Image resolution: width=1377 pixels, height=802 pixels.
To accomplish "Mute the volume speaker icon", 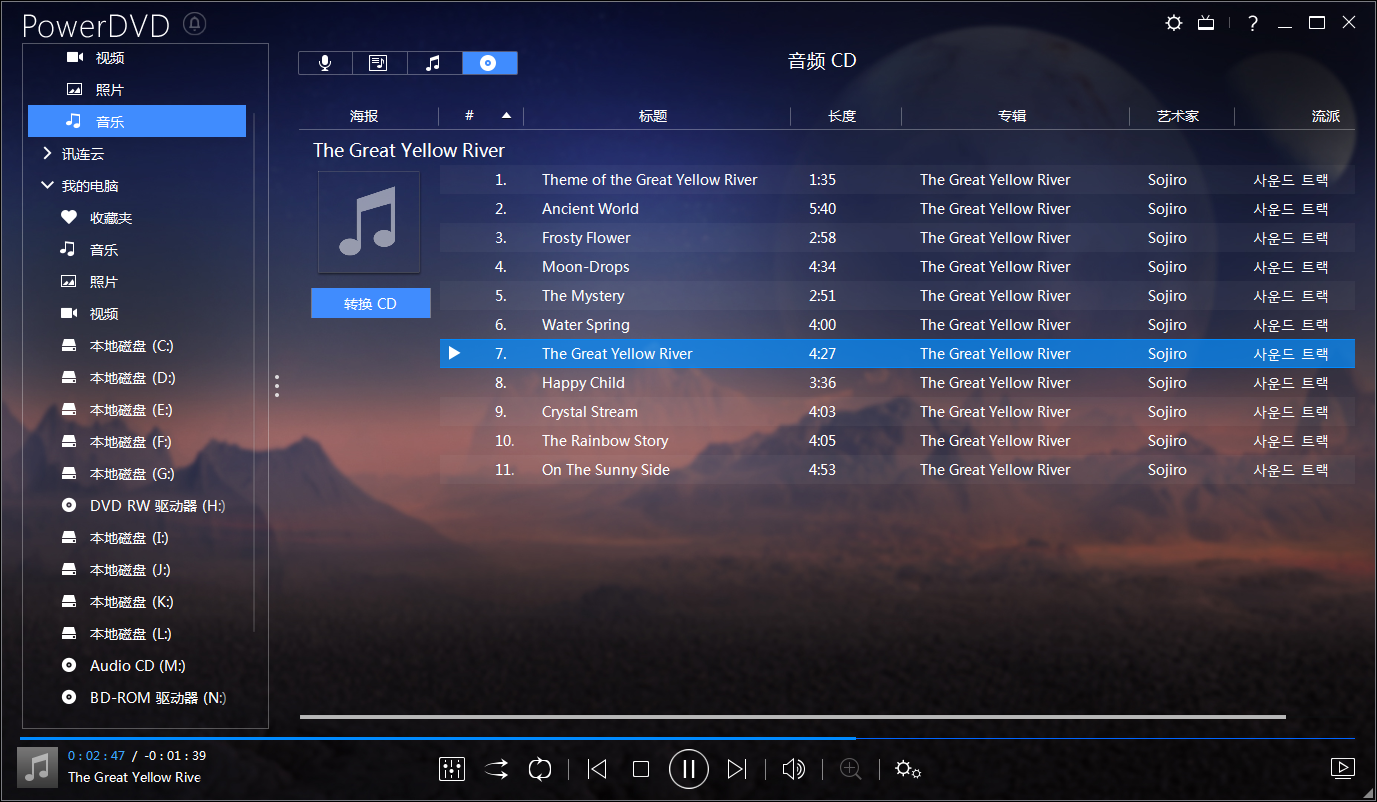I will 794,769.
